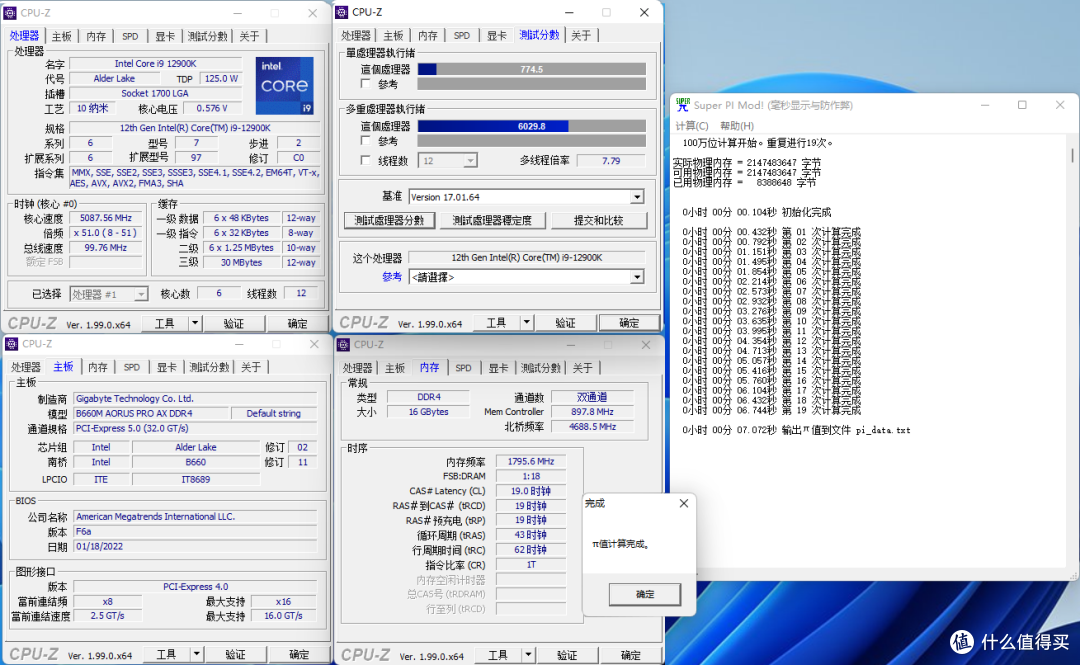Click 验证 button in memory window
Image resolution: width=1080 pixels, height=665 pixels.
[x=567, y=655]
